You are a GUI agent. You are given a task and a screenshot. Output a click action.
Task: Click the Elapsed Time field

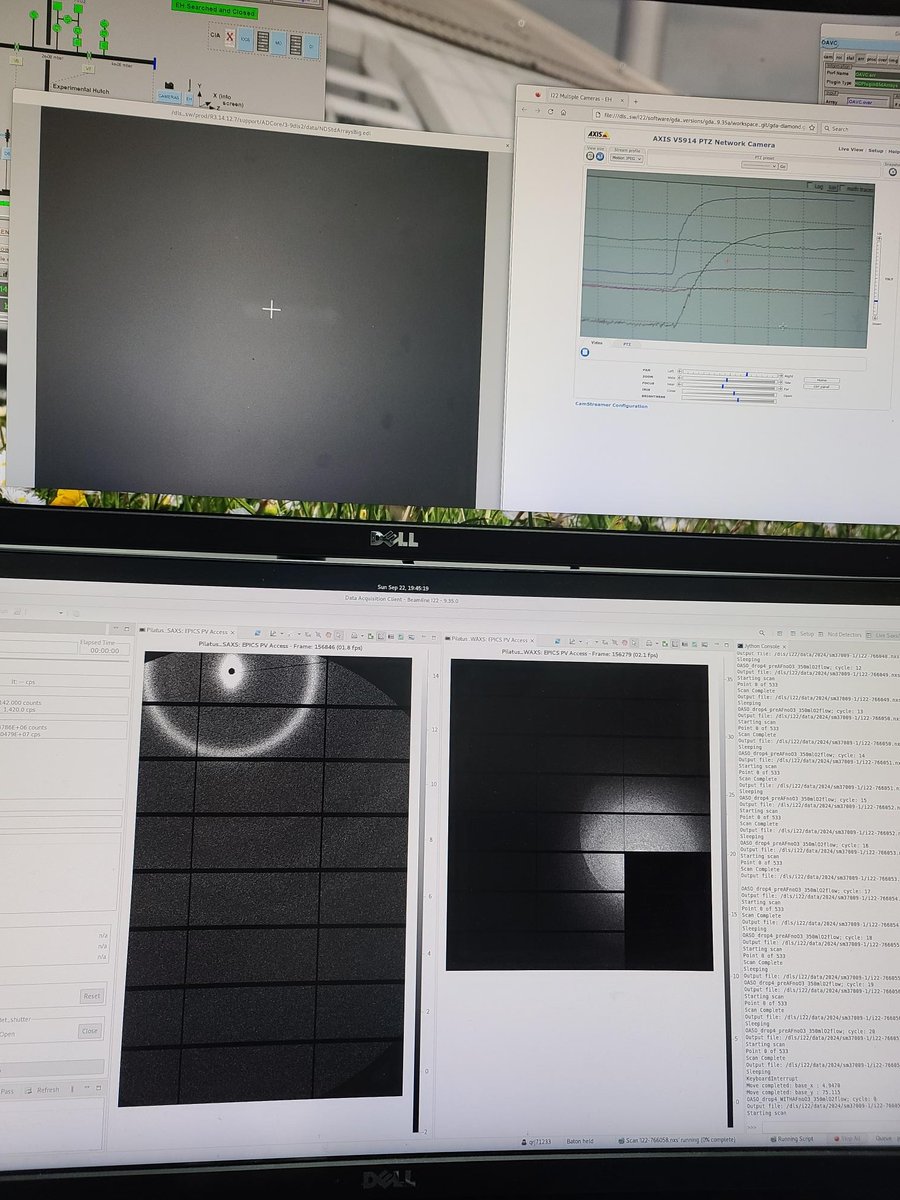click(105, 650)
